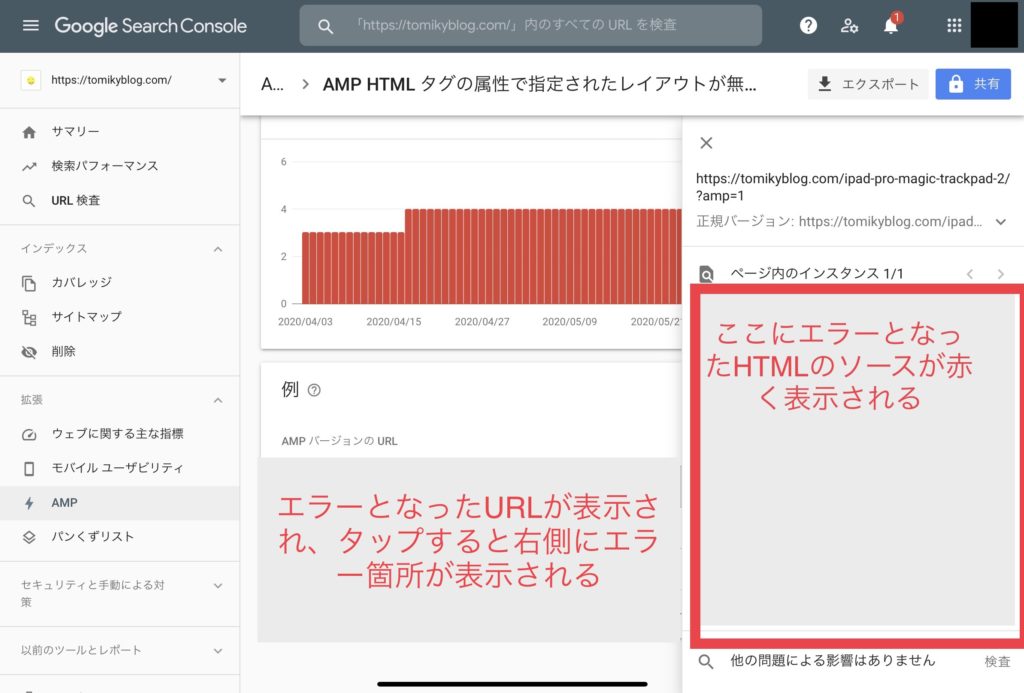
Task: Click speedometer icon beside ウェブに関する主な指標
Action: (29, 434)
